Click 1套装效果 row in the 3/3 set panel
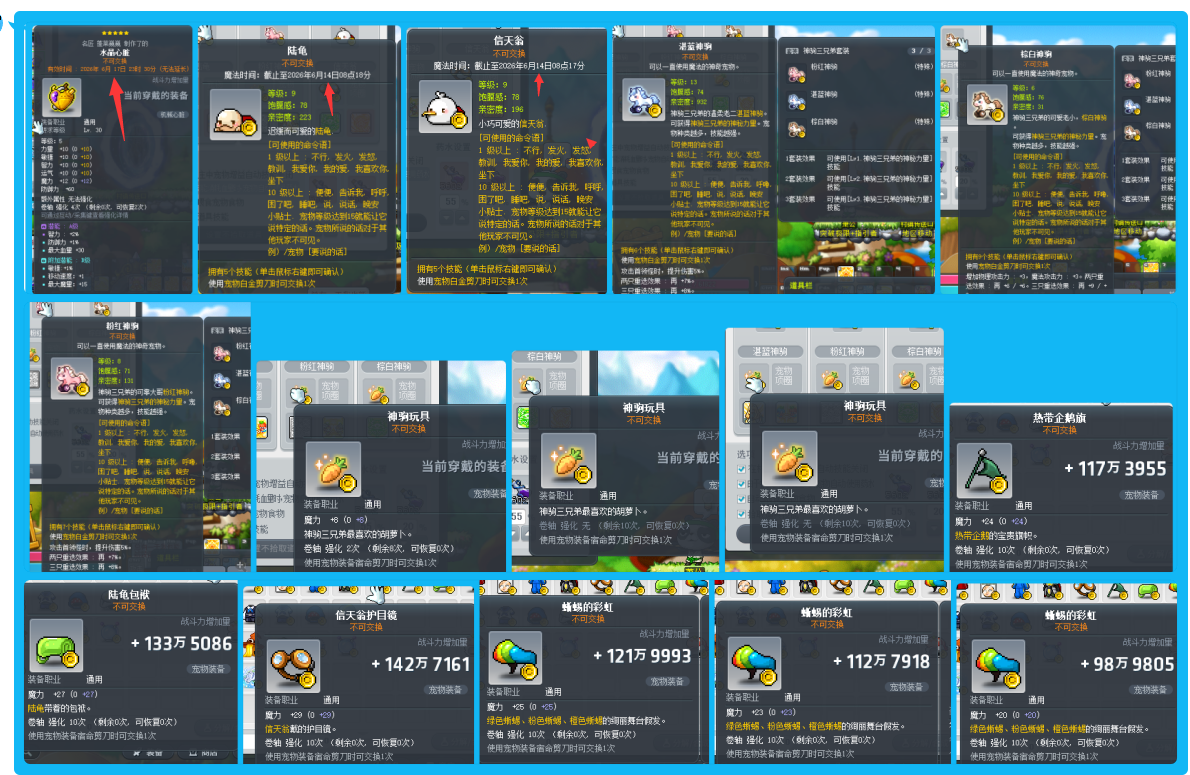Viewport: 1190px width, 775px height. click(859, 162)
